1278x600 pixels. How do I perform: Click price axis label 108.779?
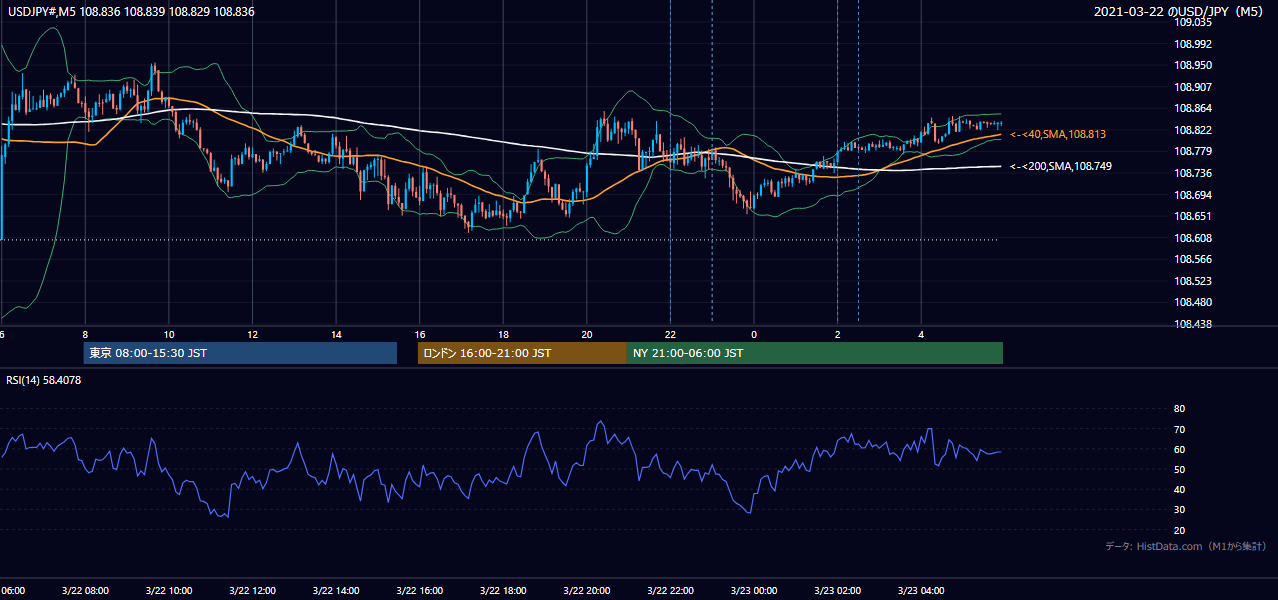tap(1195, 151)
